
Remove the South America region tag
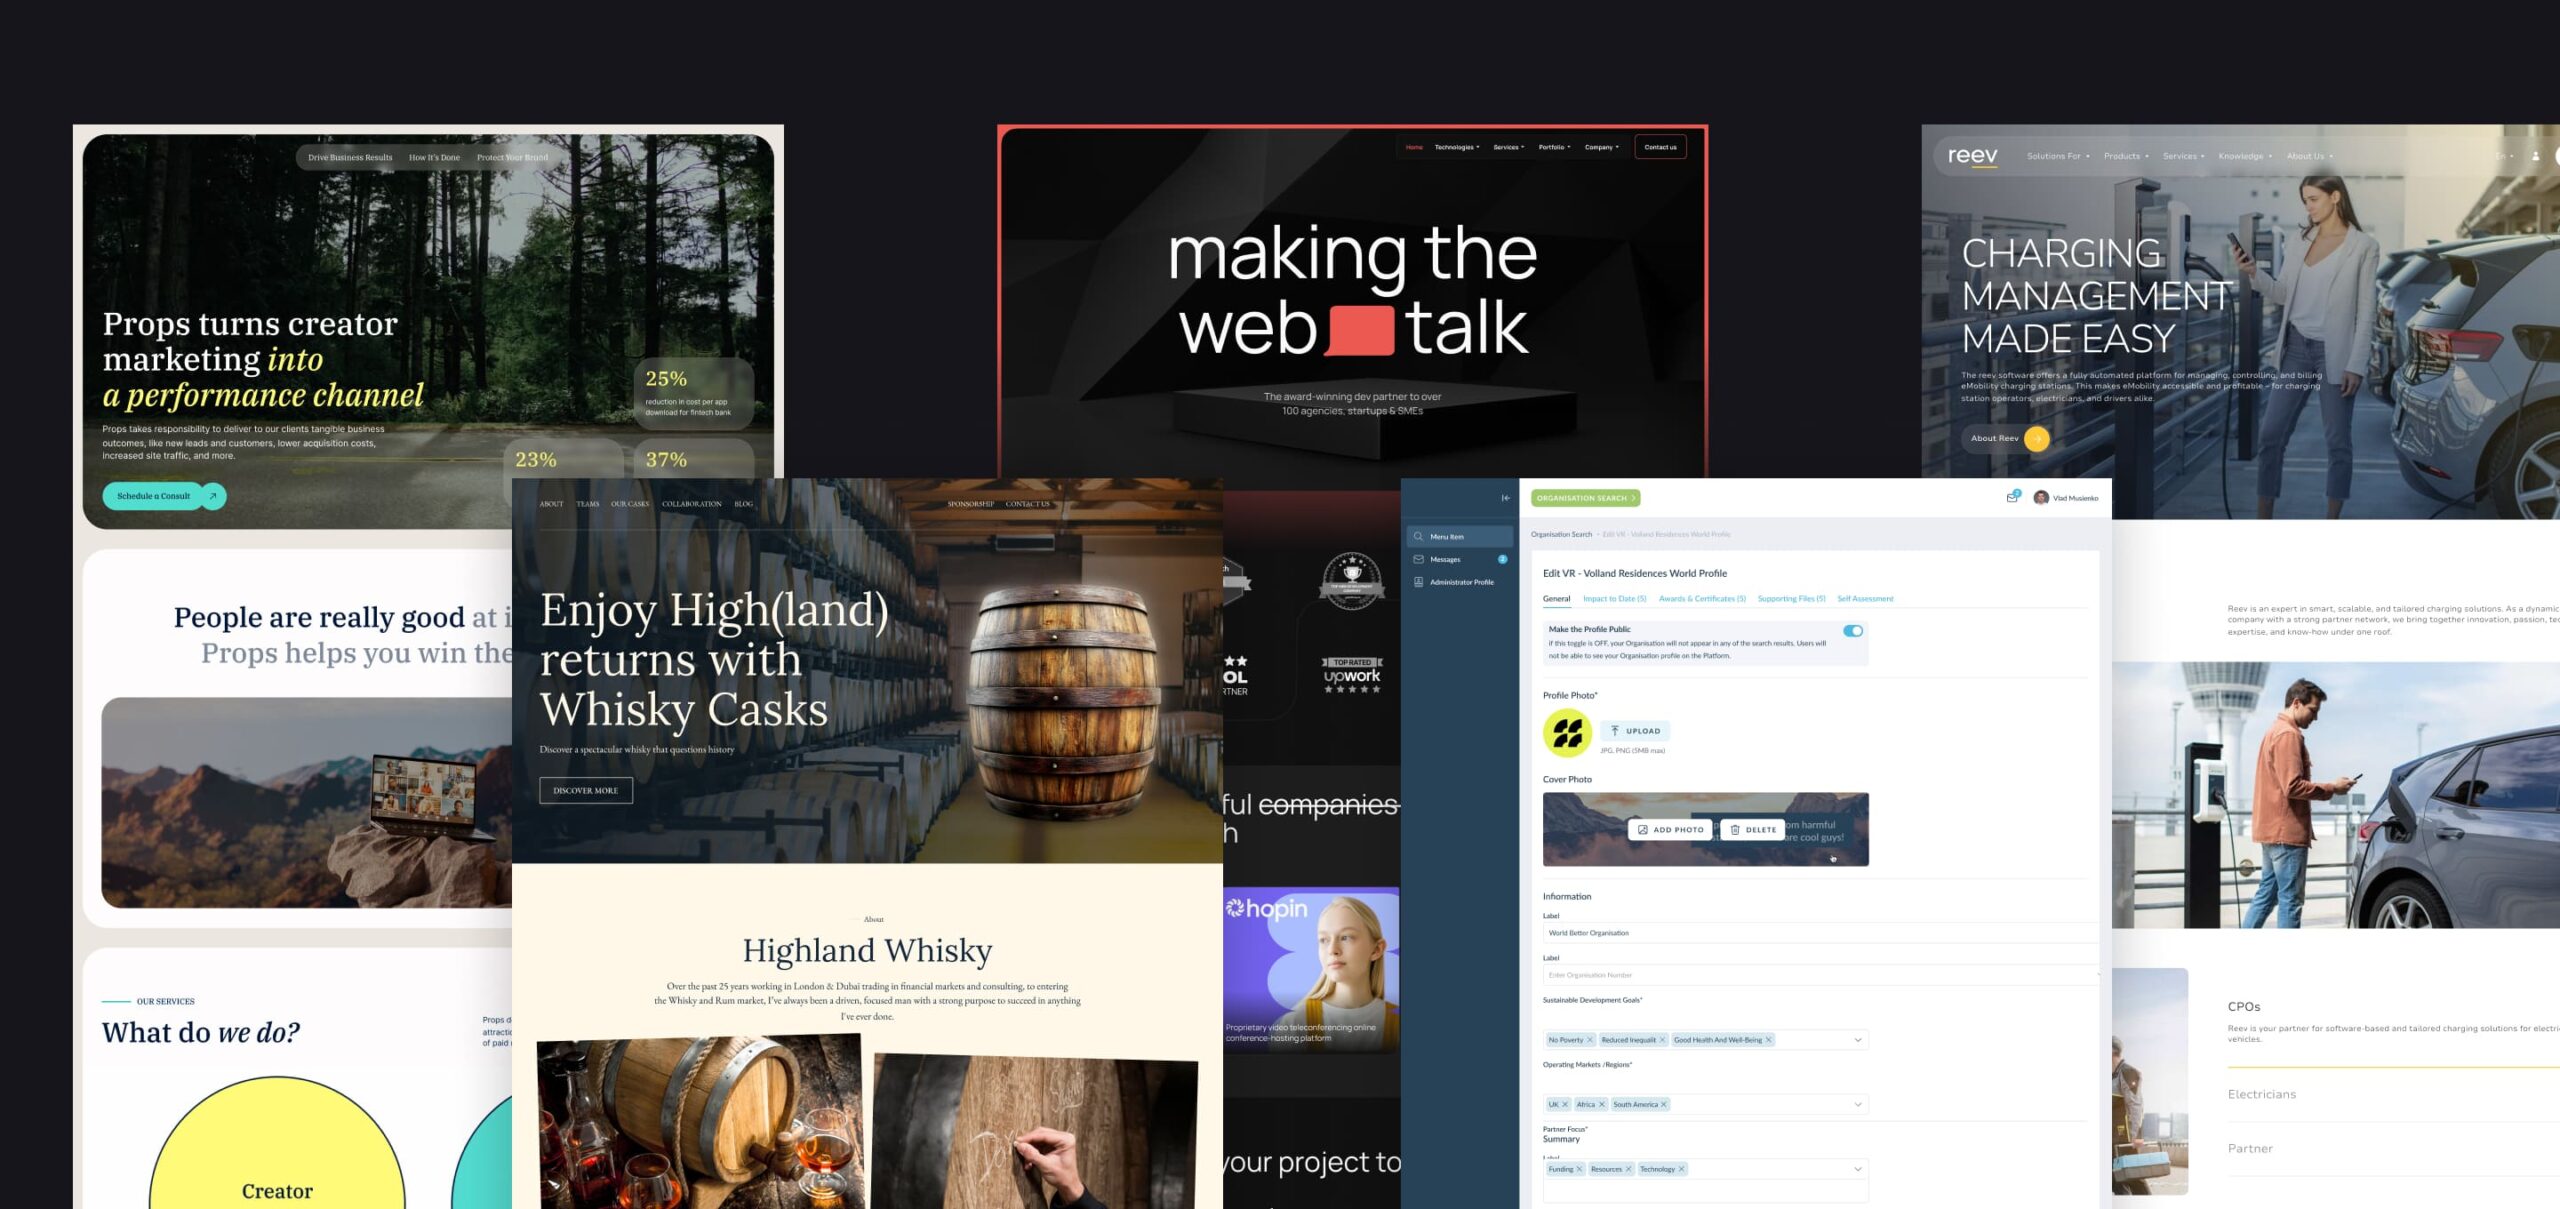pos(1664,1105)
